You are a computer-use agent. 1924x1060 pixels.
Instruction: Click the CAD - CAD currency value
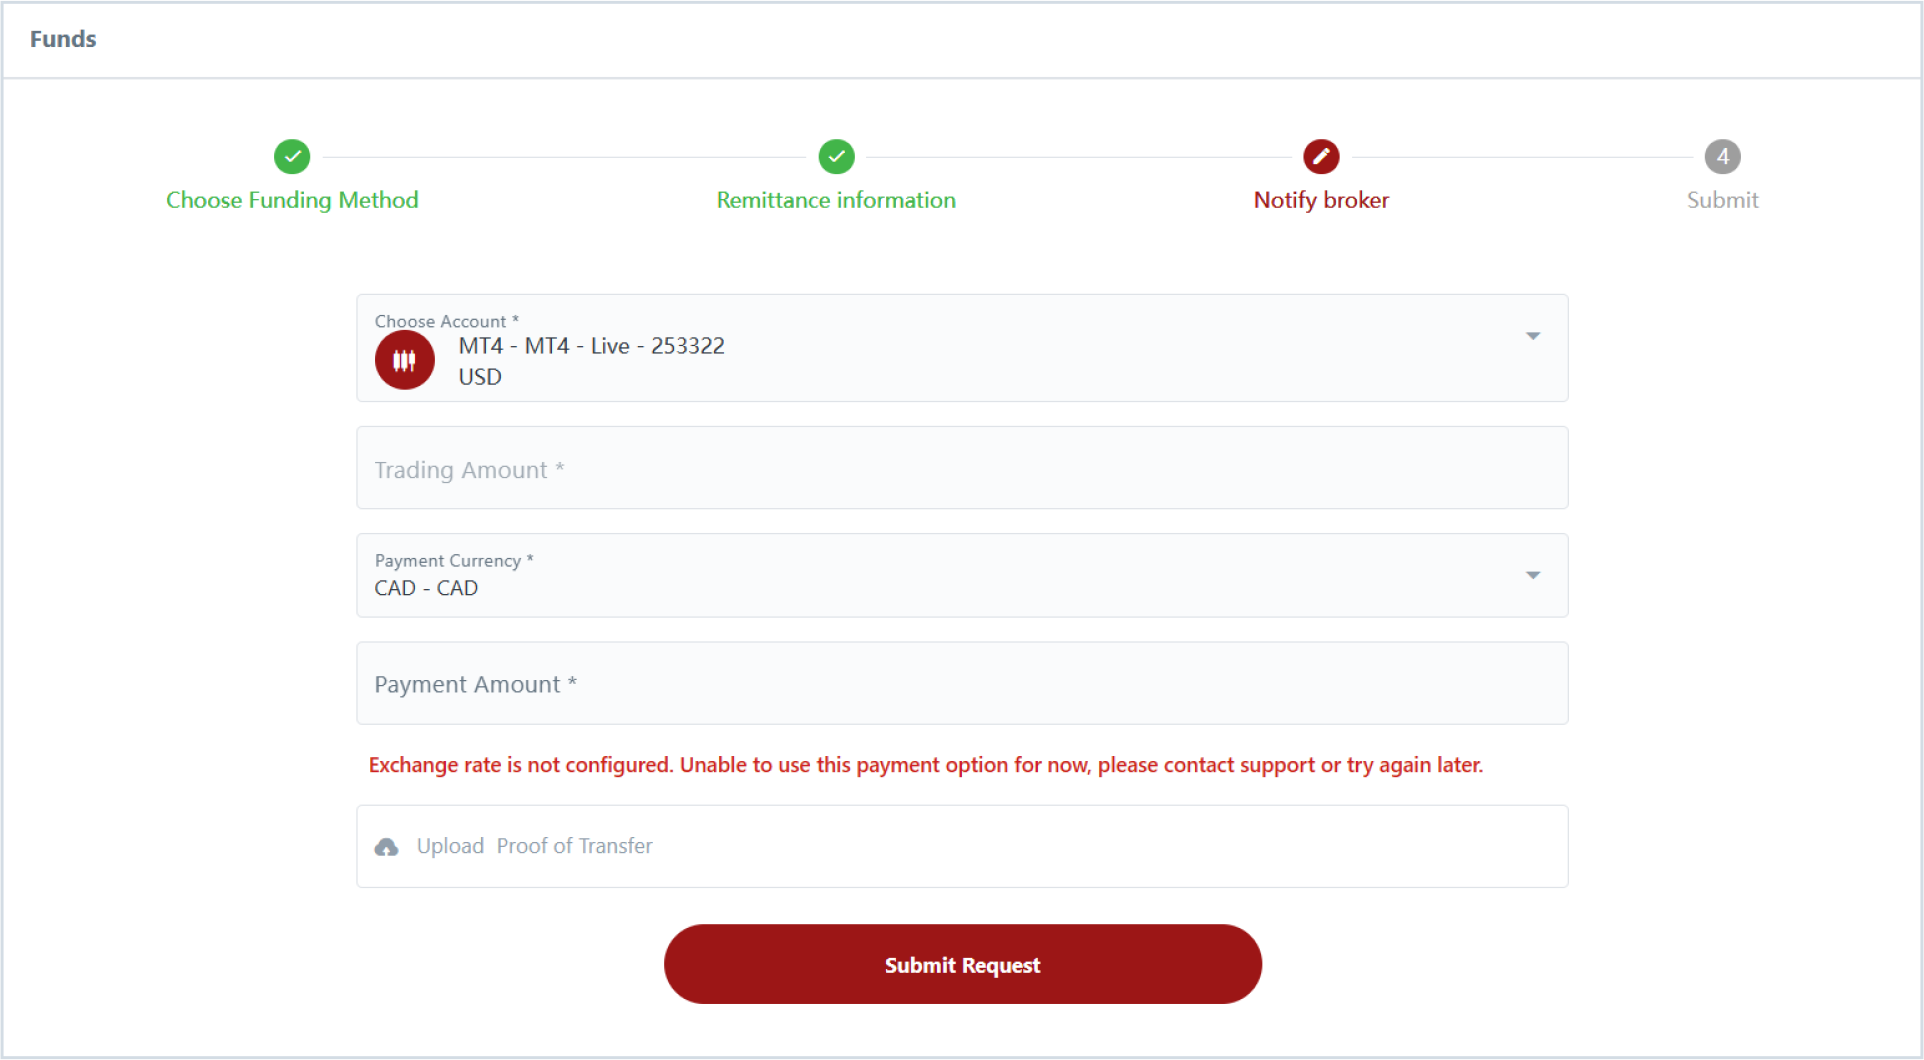click(426, 588)
